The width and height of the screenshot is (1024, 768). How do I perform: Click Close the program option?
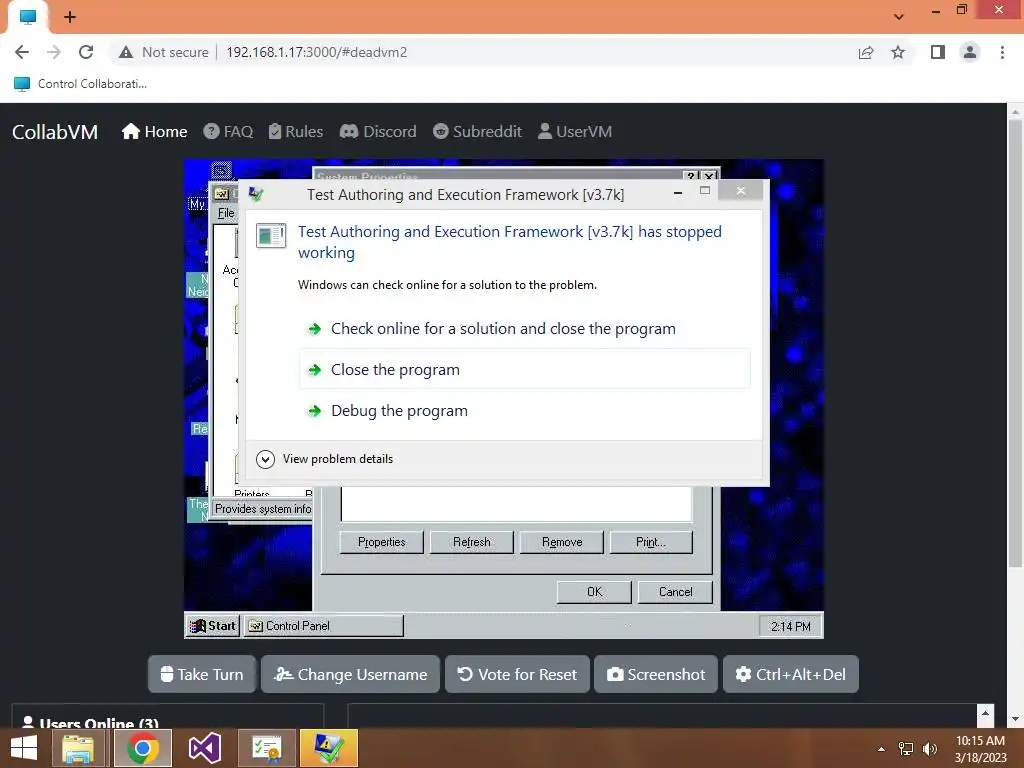524,370
